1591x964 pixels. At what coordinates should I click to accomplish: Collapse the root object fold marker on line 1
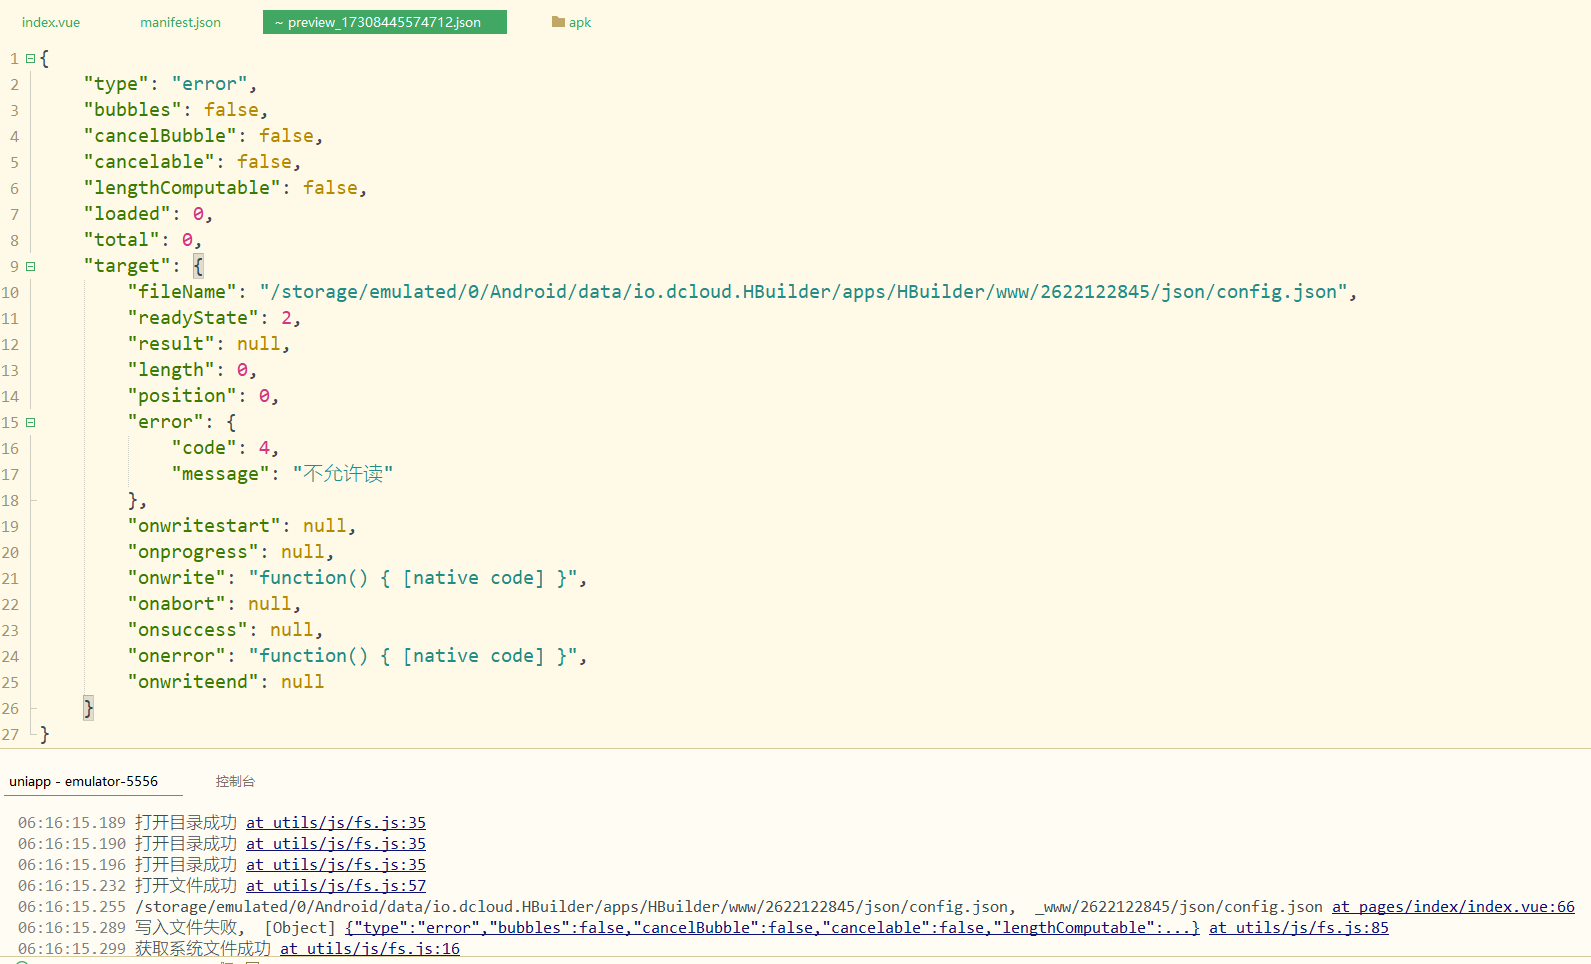tap(30, 59)
